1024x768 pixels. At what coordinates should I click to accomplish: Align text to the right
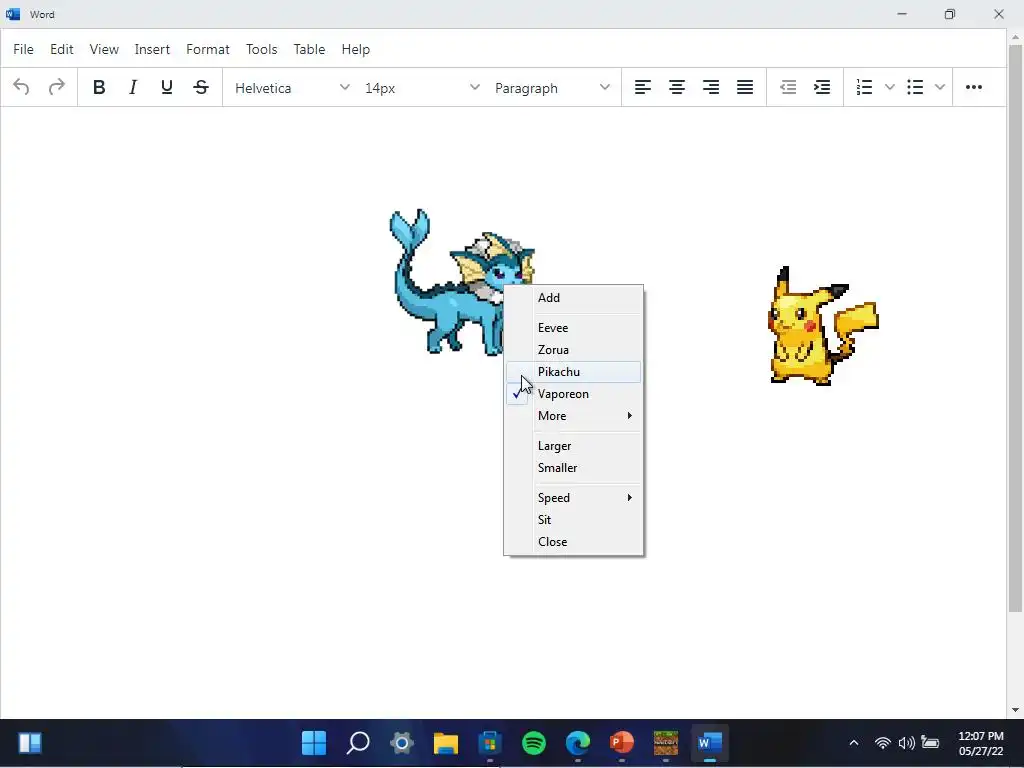tap(711, 87)
